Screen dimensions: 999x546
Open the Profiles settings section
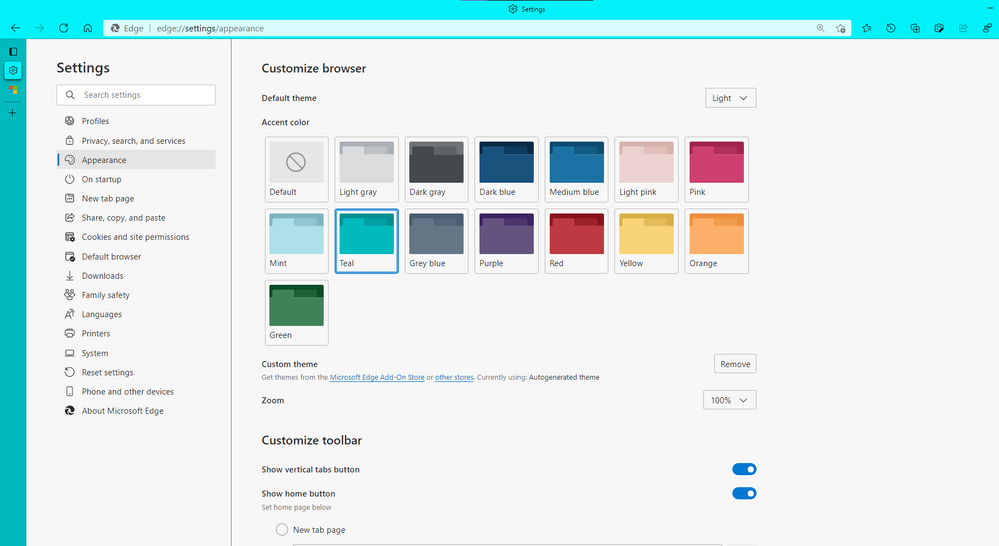click(136, 121)
